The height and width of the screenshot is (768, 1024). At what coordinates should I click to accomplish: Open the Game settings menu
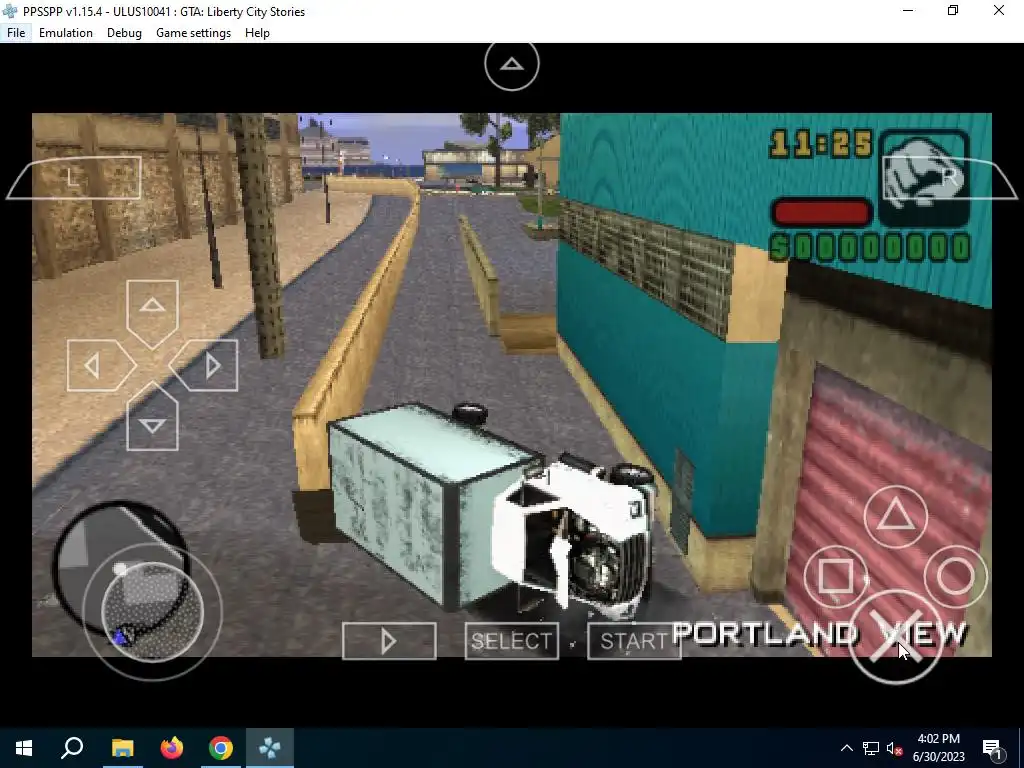pos(193,33)
